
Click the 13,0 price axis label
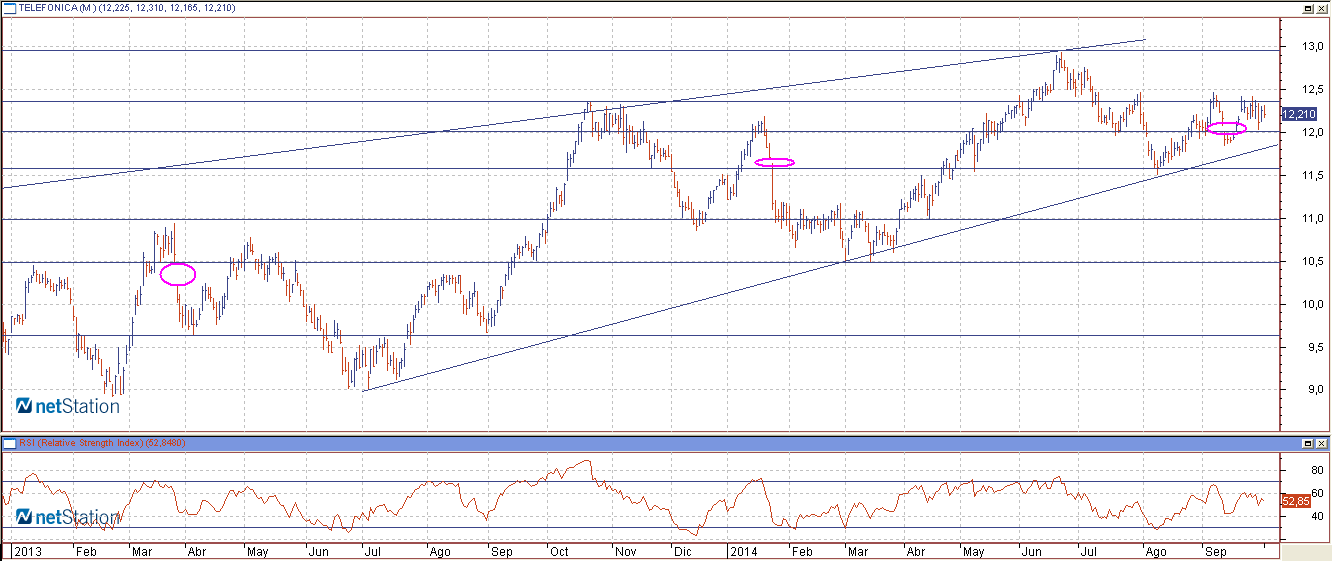[1313, 46]
